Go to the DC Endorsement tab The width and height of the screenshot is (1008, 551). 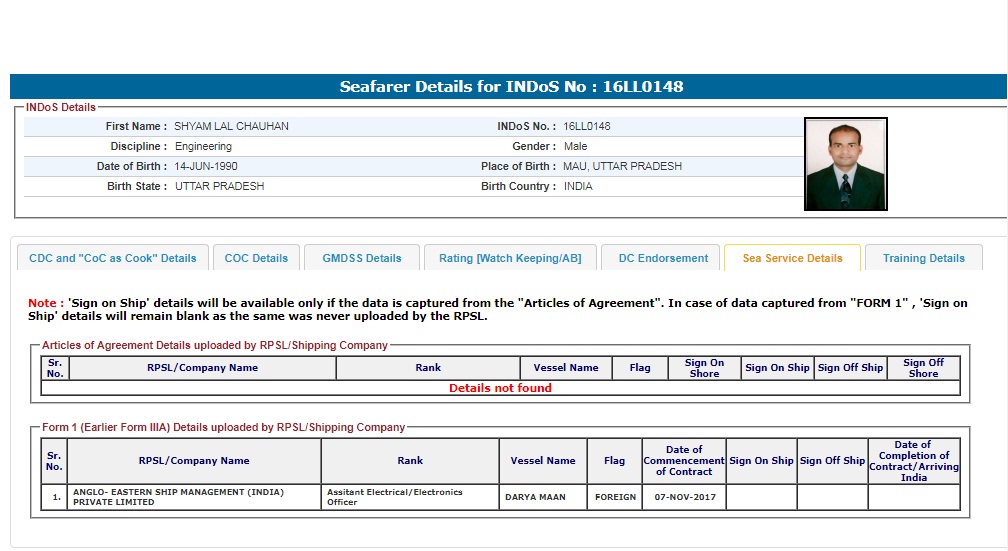[663, 258]
